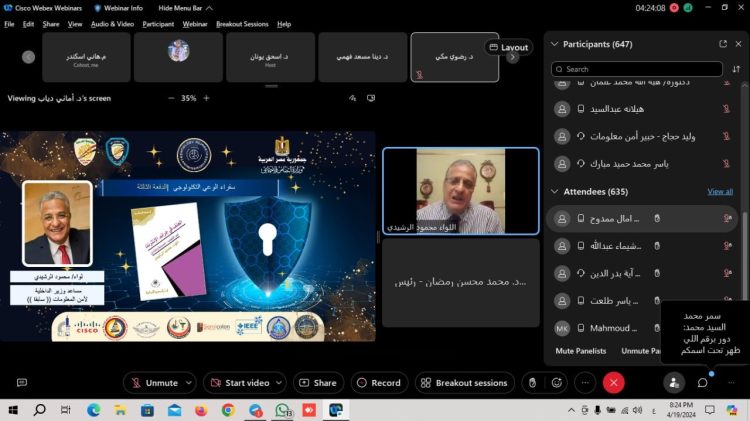Click the sort participants icon beside Search
750x421 pixels.
(x=736, y=69)
